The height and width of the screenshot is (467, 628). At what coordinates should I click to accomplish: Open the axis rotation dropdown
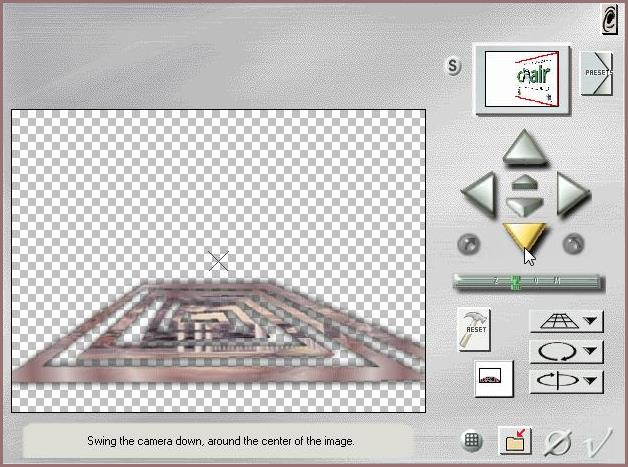pos(566,380)
